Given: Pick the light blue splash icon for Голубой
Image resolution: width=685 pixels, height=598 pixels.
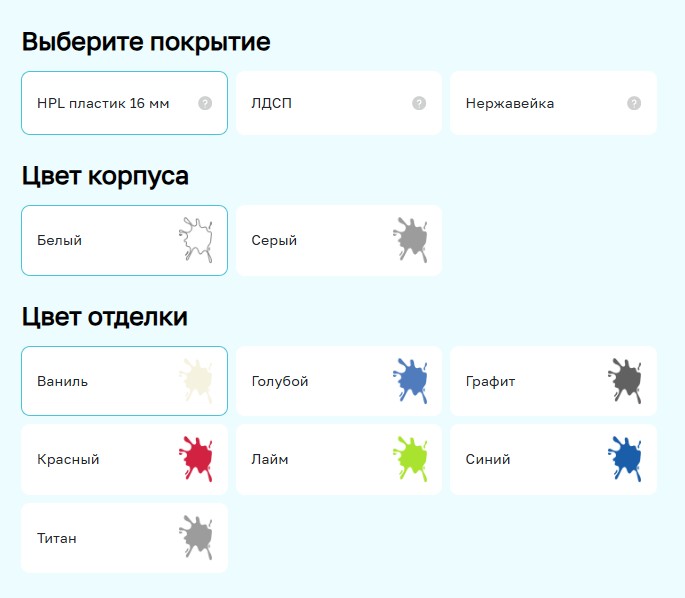Looking at the screenshot, I should point(410,381).
